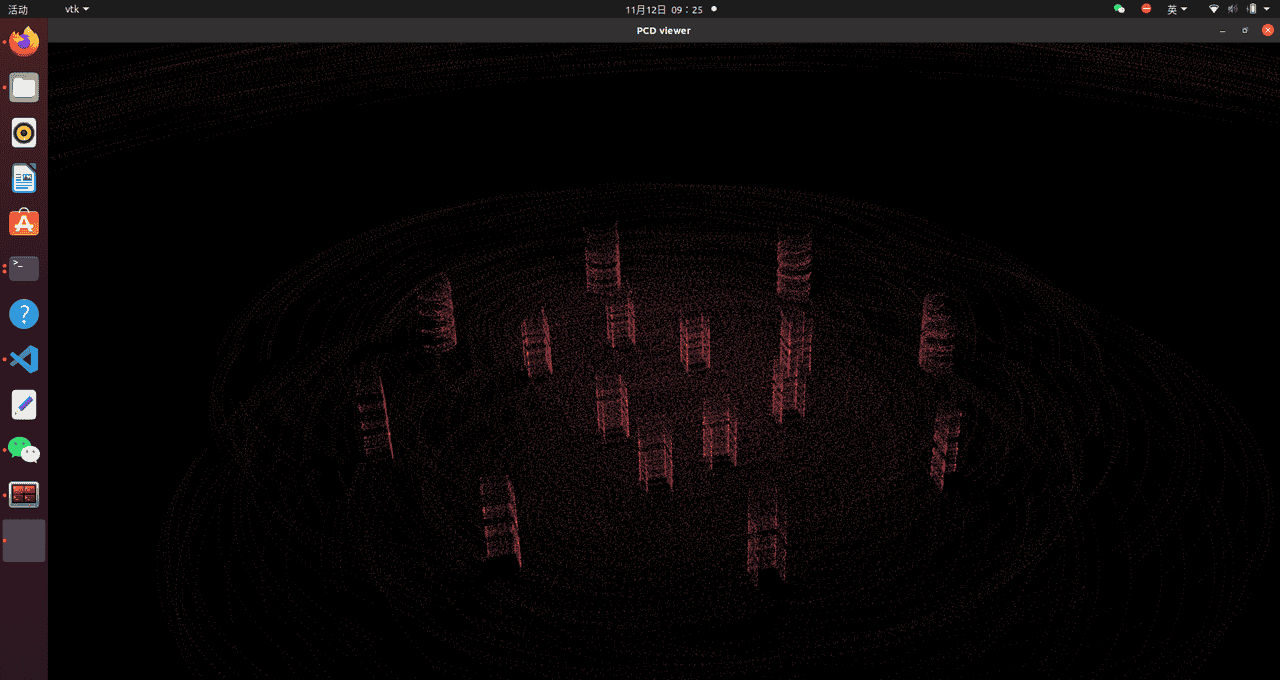
Task: Minimize the PCD viewer window
Action: 1222,31
